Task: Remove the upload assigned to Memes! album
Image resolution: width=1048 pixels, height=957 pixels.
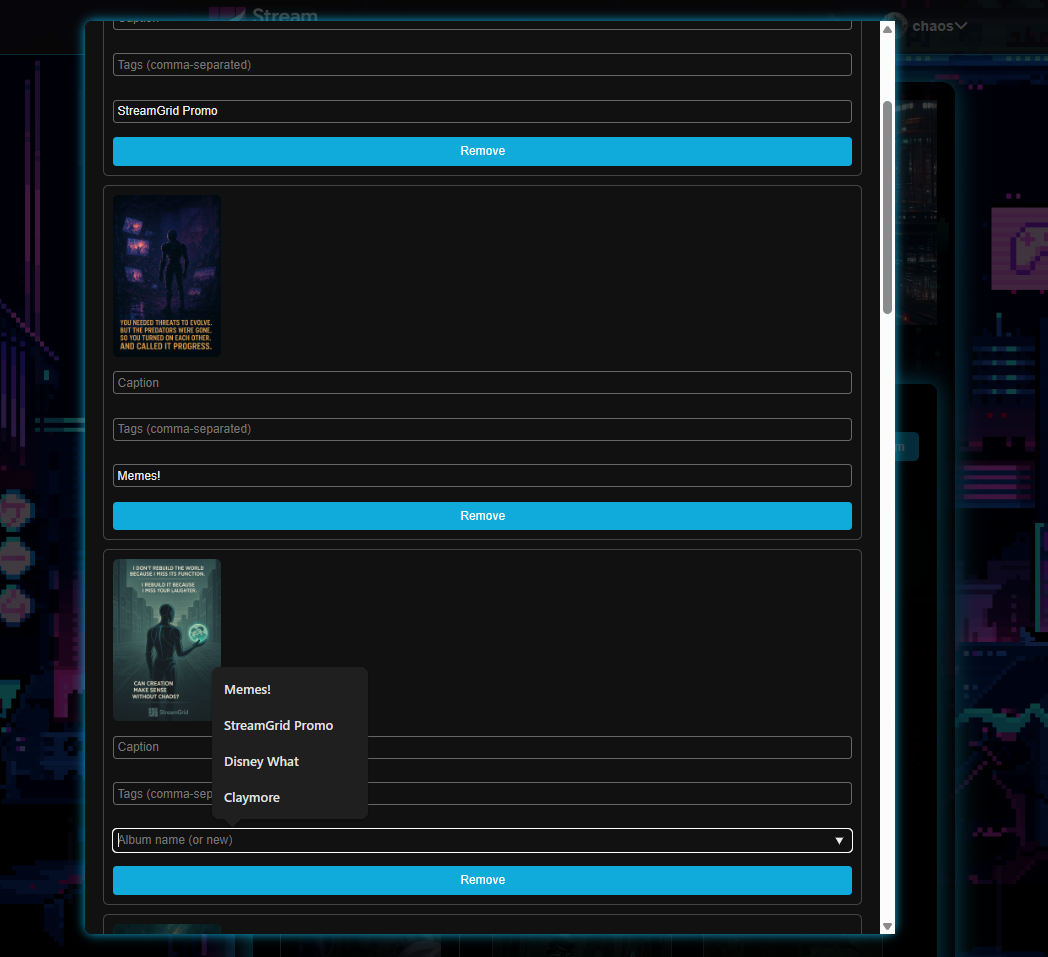Action: [x=482, y=516]
